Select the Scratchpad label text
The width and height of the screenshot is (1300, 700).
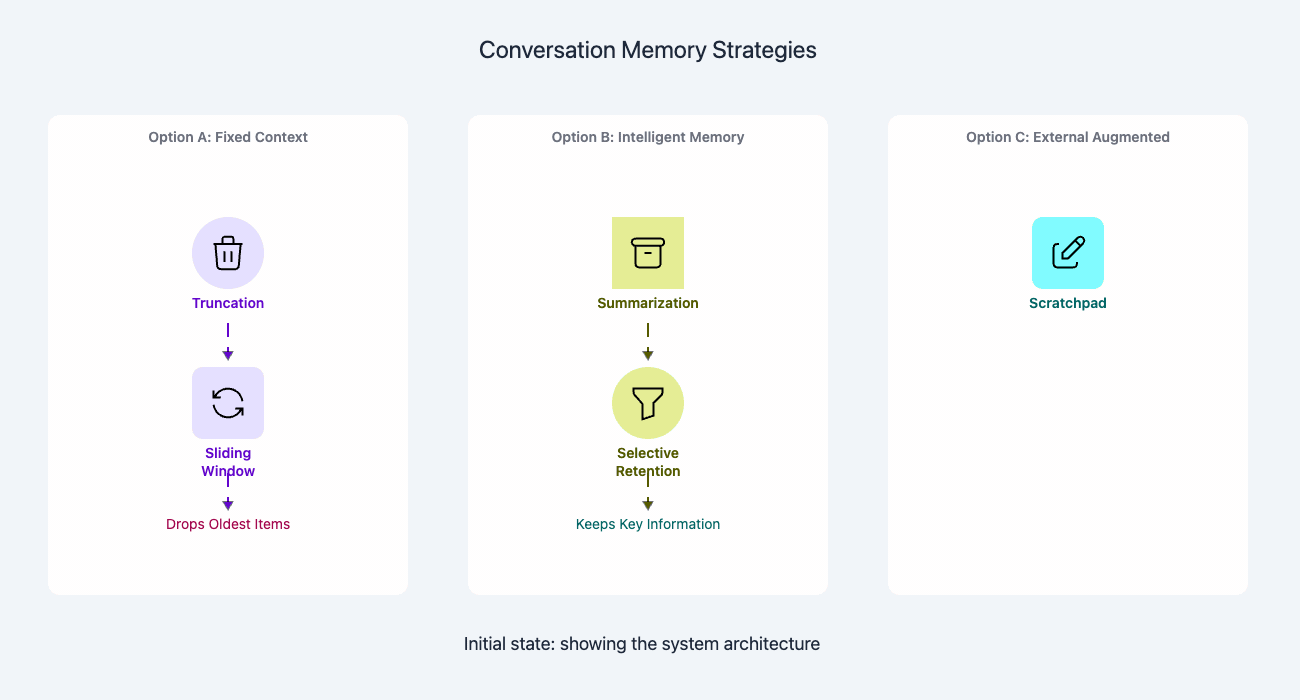tap(1068, 303)
